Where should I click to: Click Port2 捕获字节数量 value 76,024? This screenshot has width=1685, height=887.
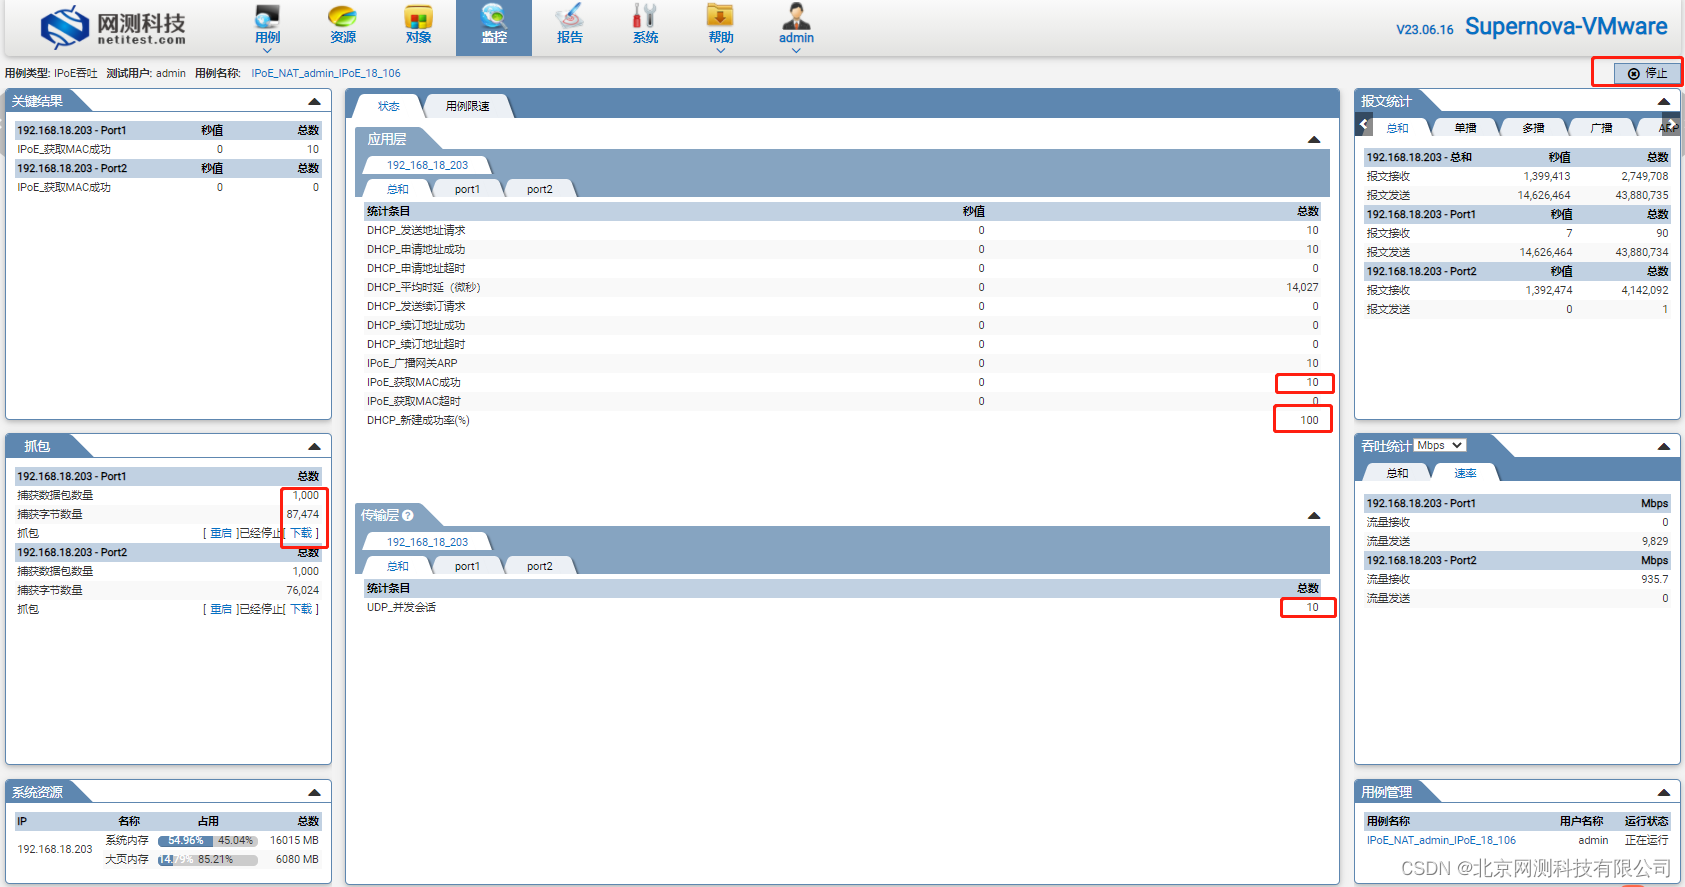coord(303,590)
